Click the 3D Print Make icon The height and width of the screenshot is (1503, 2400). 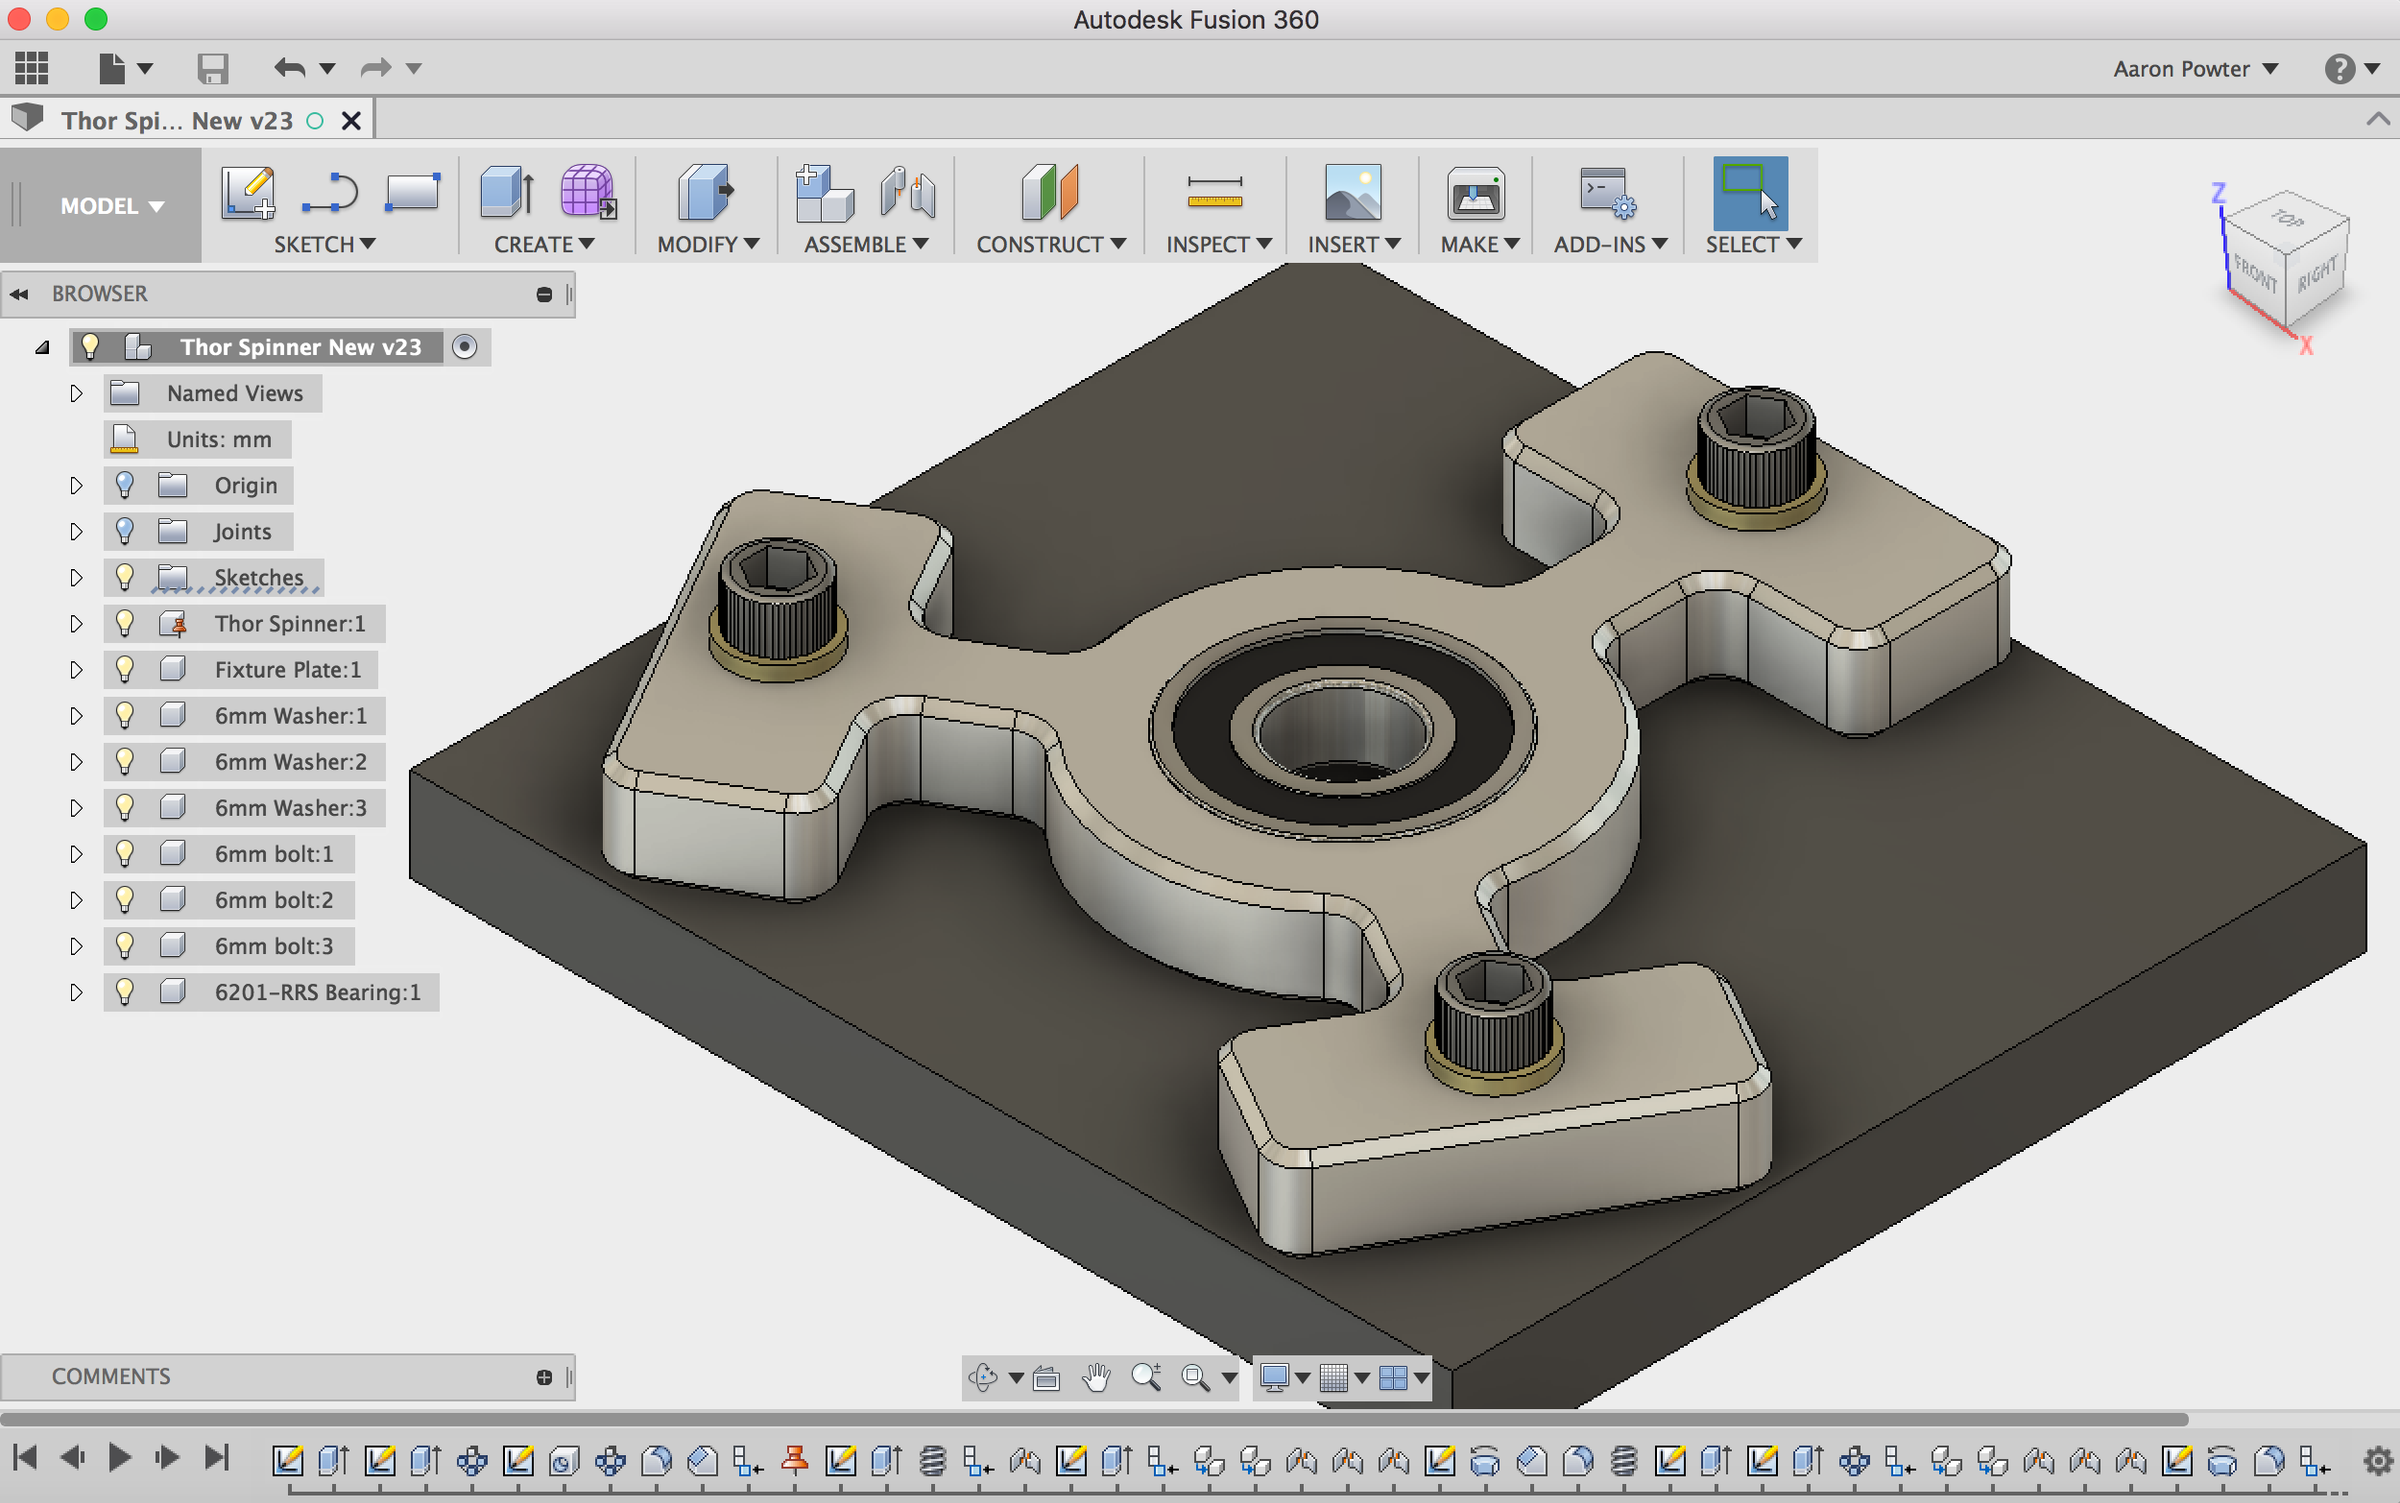click(x=1475, y=191)
